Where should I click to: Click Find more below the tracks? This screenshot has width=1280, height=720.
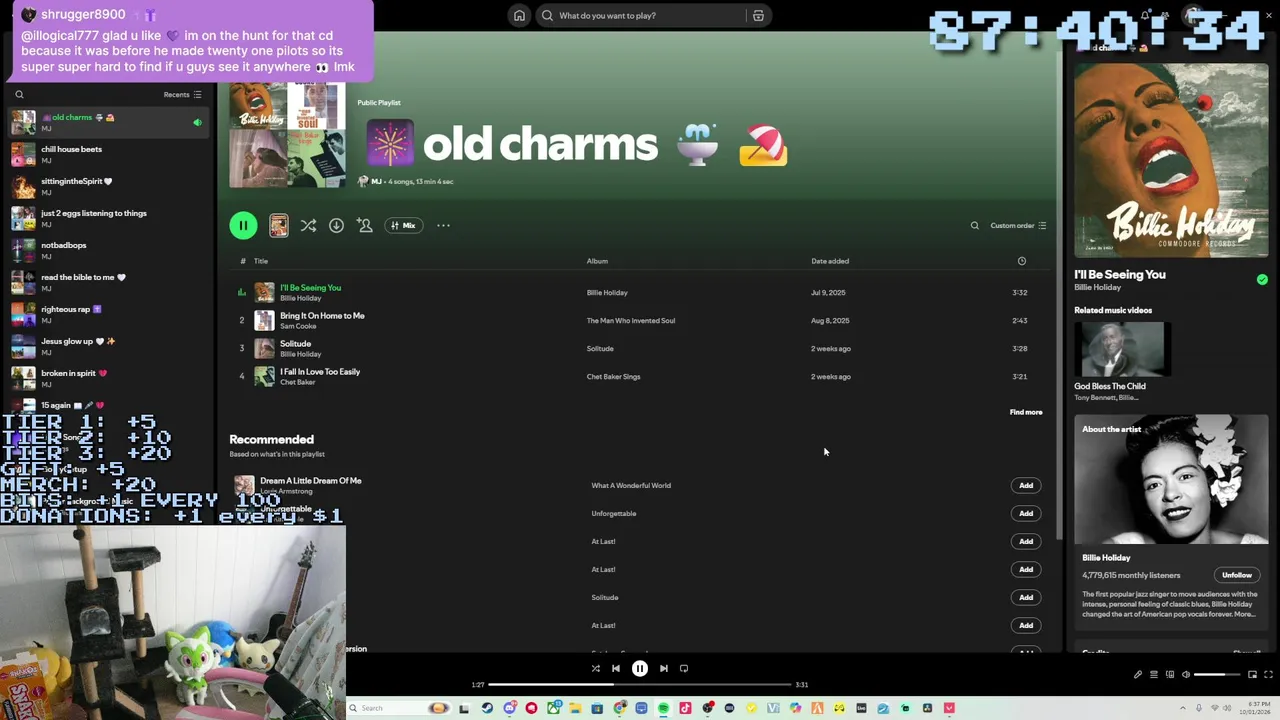pyautogui.click(x=1025, y=412)
